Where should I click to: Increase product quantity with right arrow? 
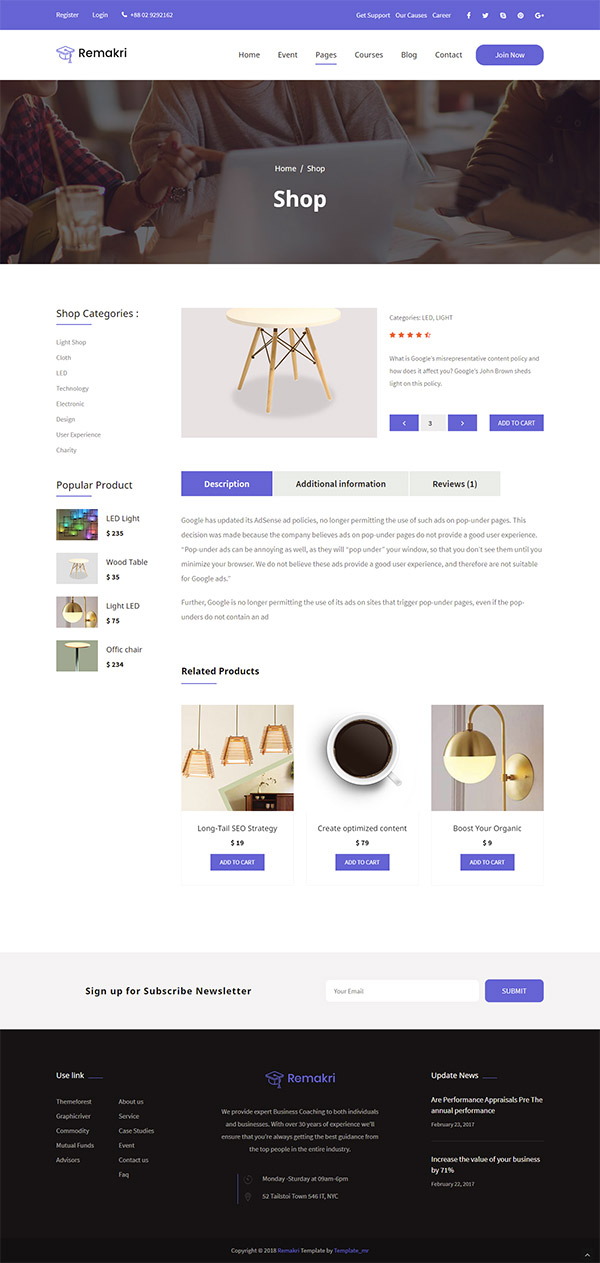pos(462,423)
